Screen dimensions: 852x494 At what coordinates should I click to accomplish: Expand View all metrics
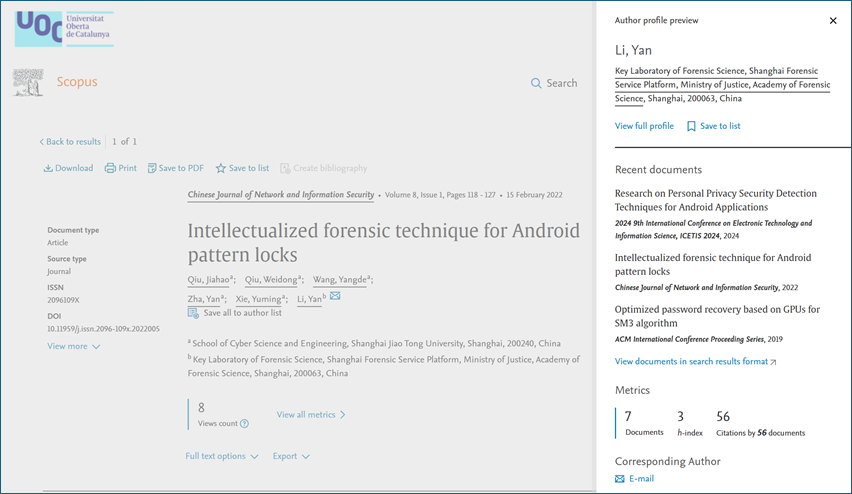point(311,414)
